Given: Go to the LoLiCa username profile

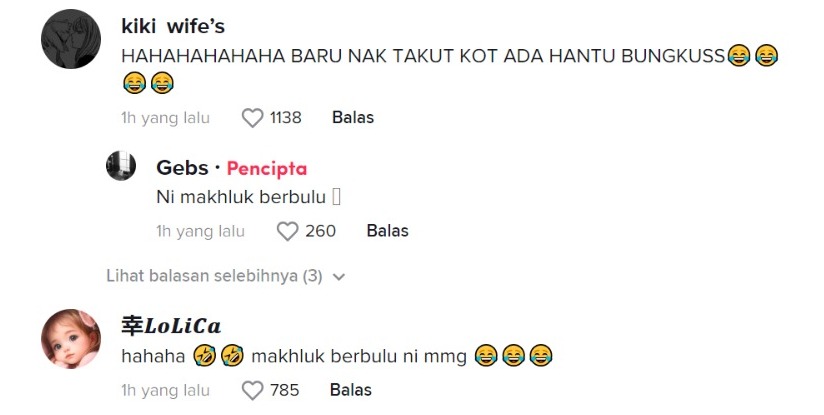Looking at the screenshot, I should coord(170,325).
